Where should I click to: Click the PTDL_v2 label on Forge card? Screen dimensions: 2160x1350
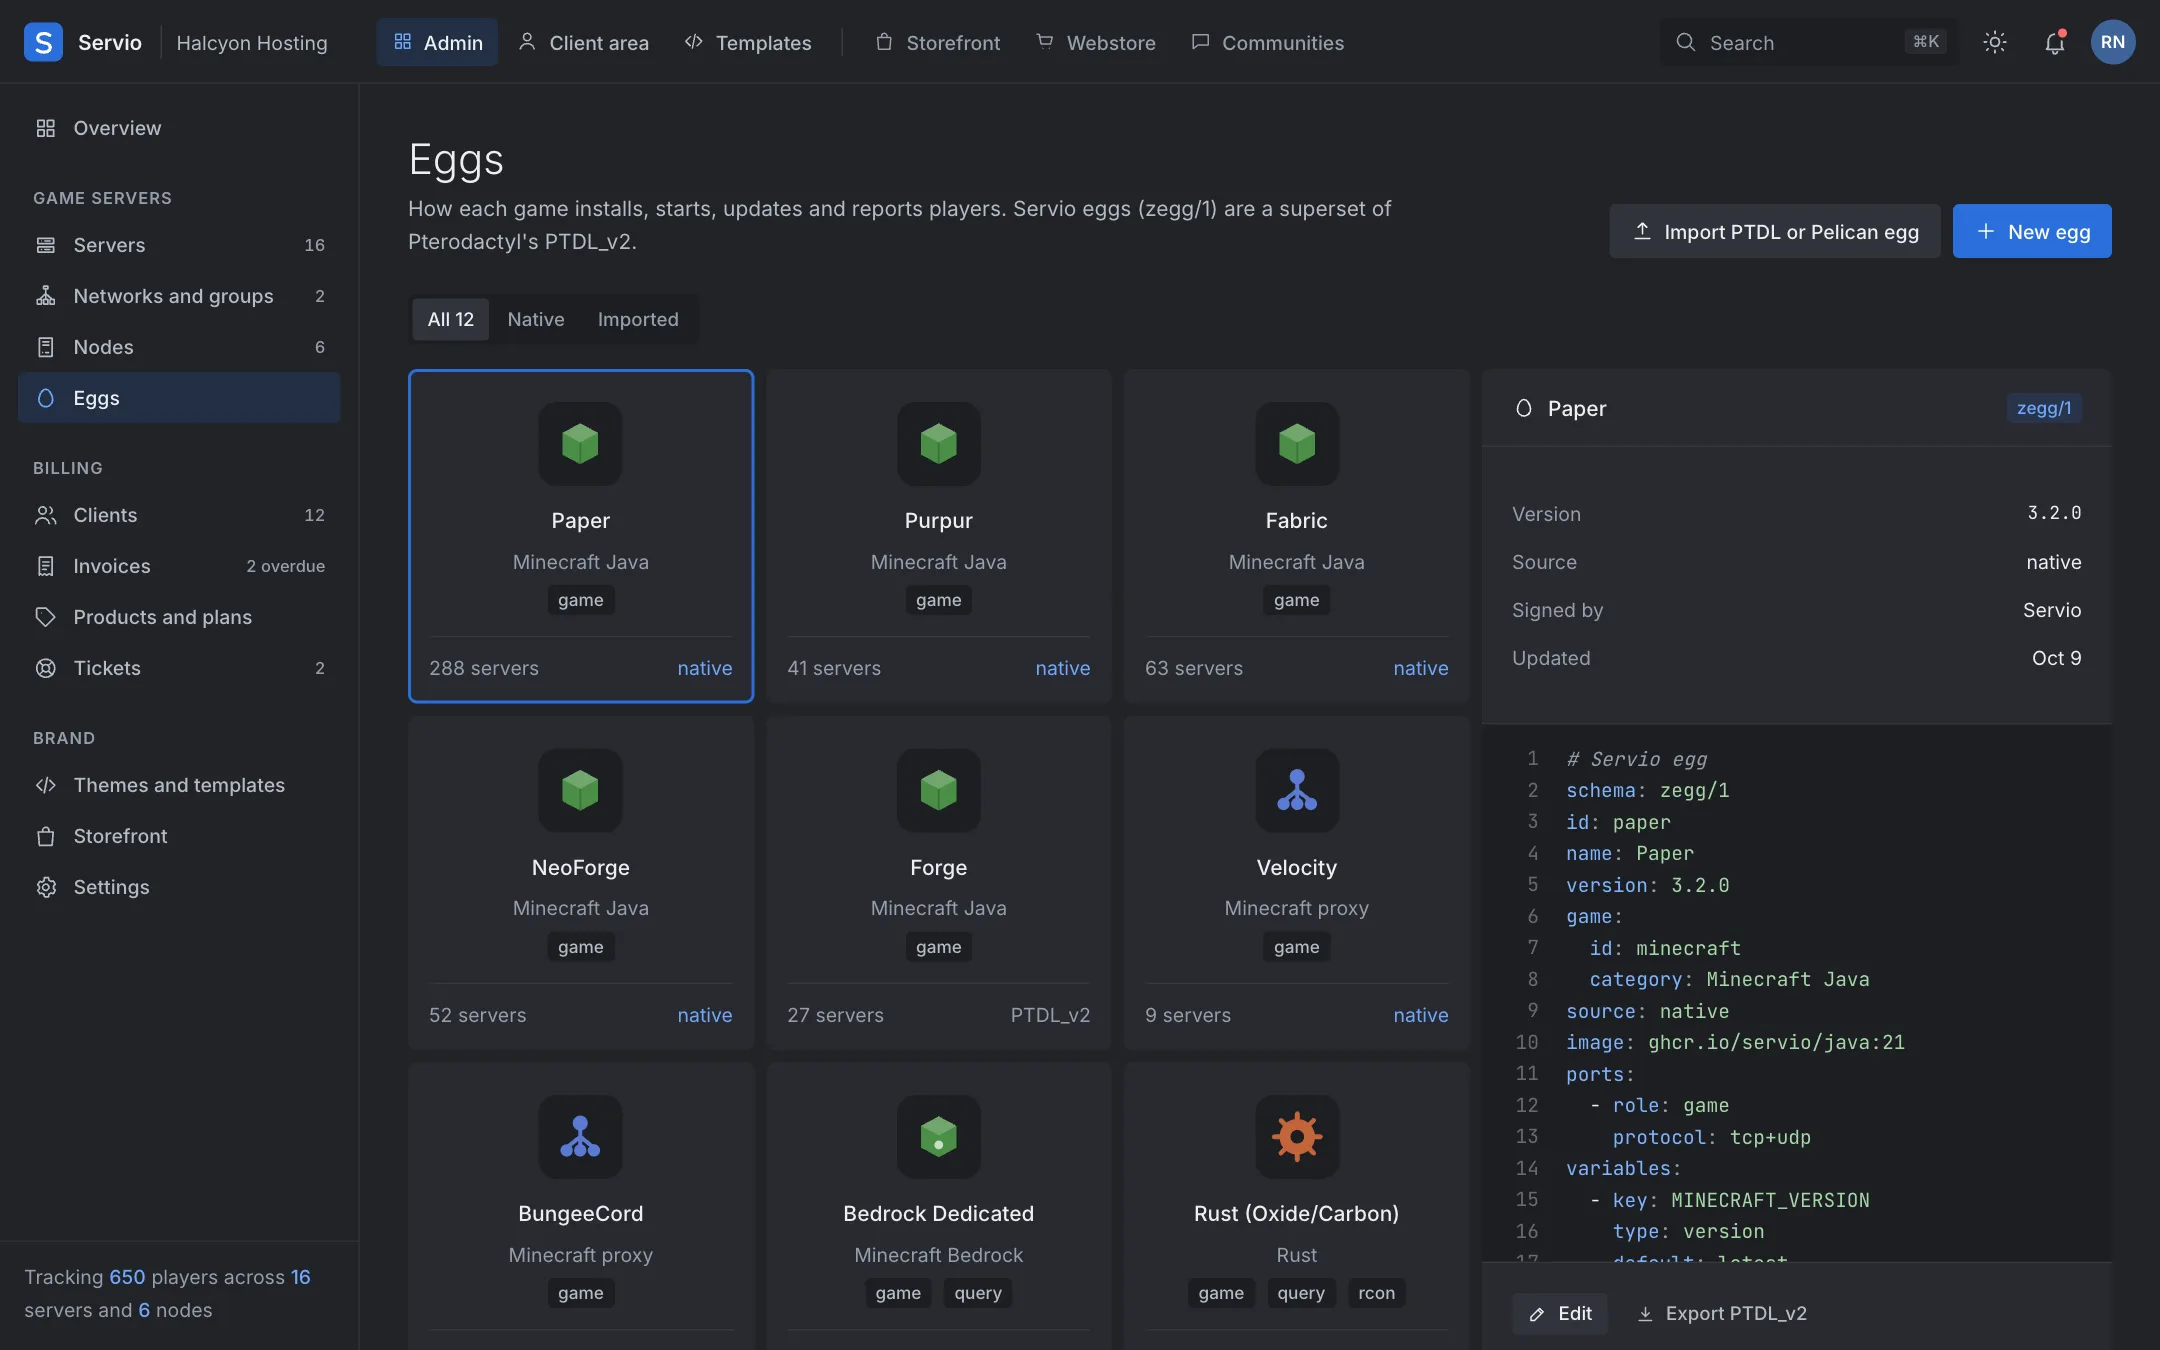tap(1050, 1015)
